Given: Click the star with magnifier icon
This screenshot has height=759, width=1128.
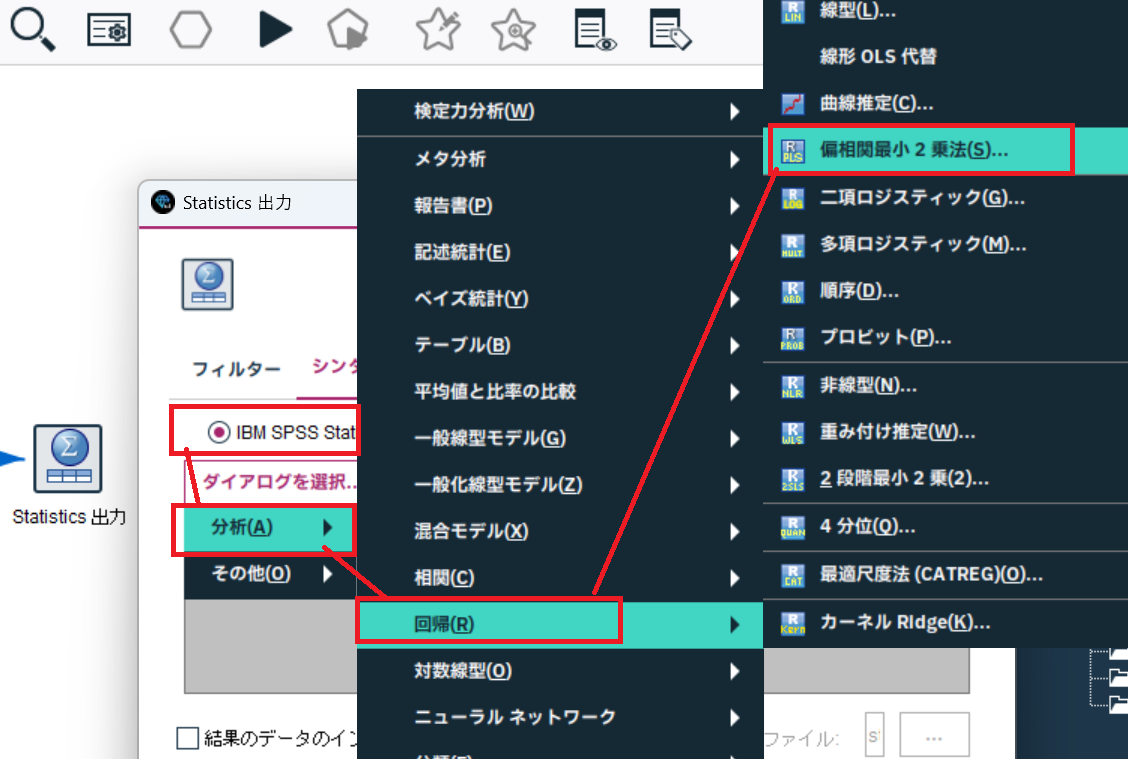Looking at the screenshot, I should [514, 30].
